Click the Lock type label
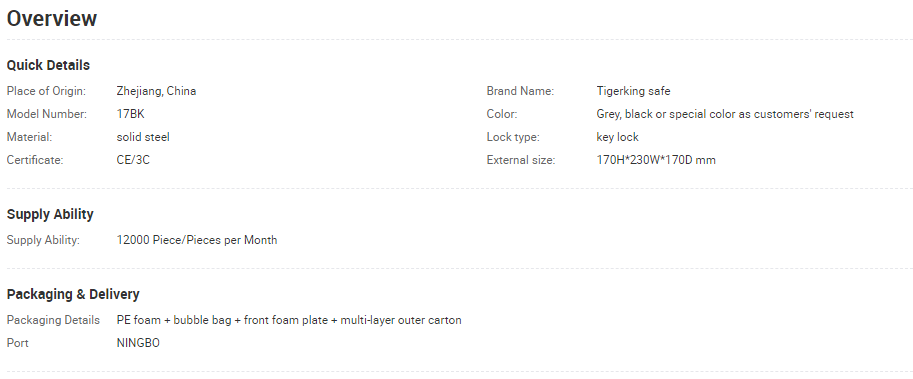Screen dimensions: 913x379 click(x=513, y=137)
